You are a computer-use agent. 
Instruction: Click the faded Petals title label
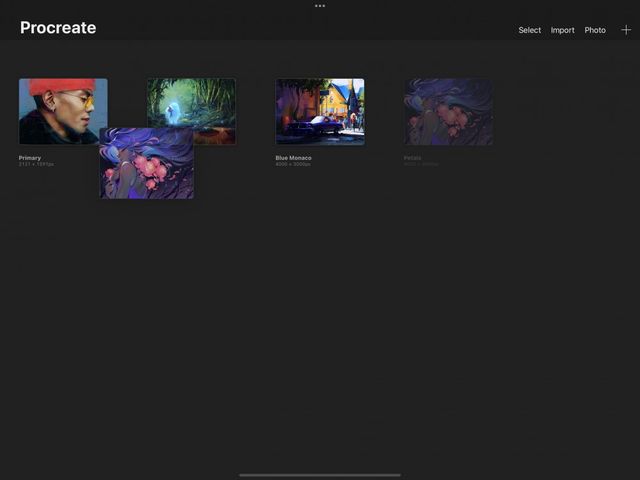pyautogui.click(x=412, y=158)
